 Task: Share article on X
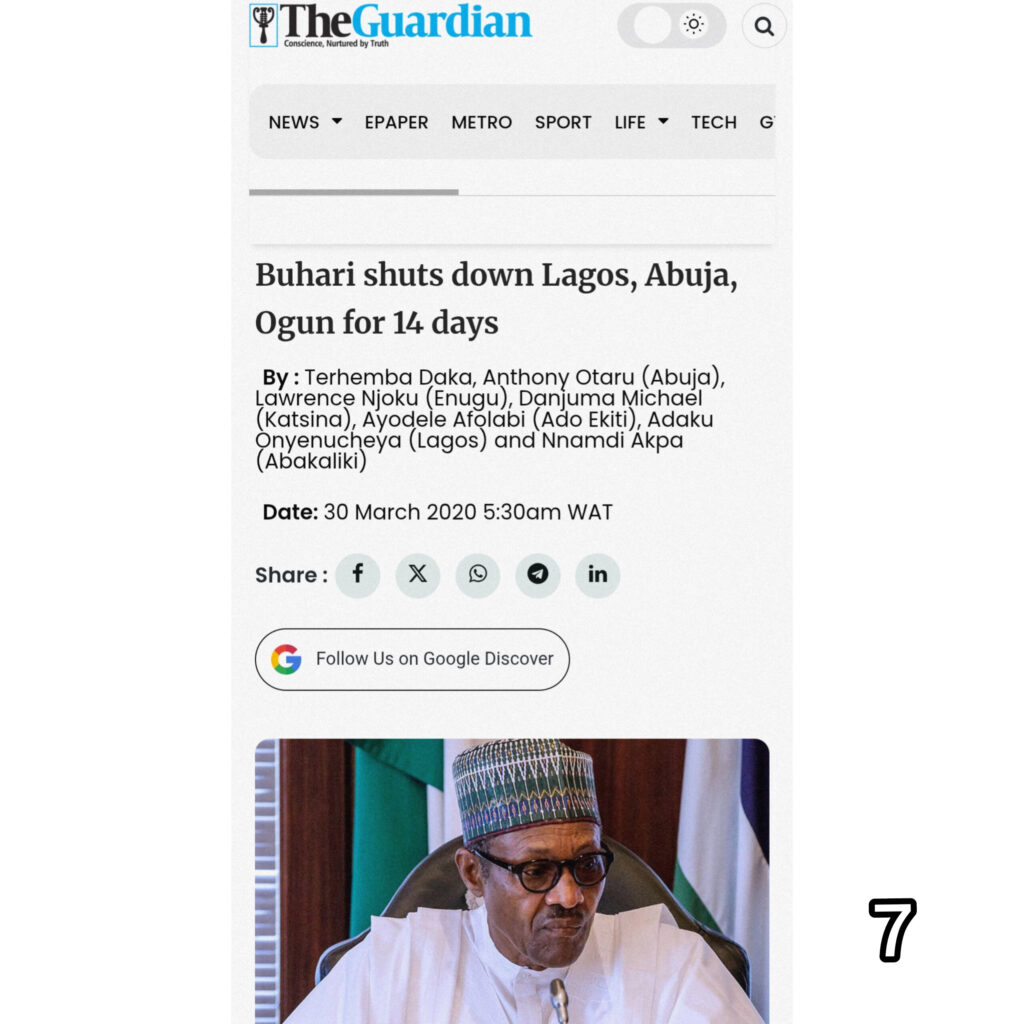point(417,575)
